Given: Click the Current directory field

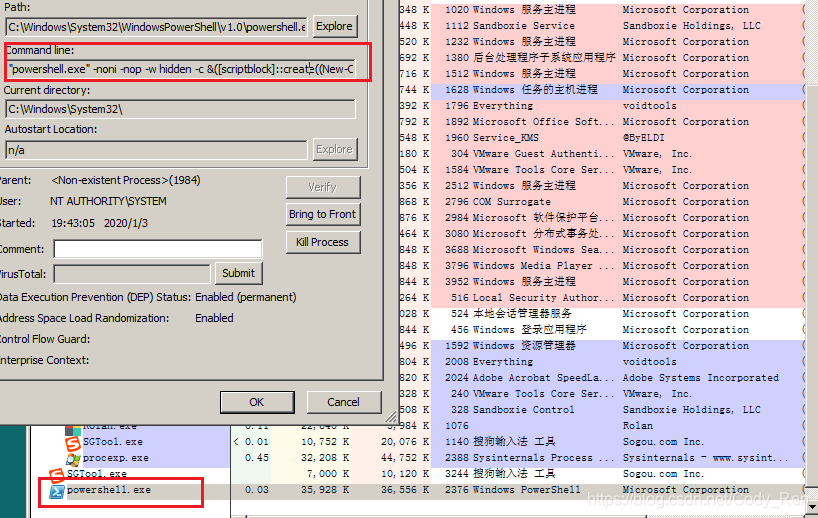Looking at the screenshot, I should click(181, 109).
